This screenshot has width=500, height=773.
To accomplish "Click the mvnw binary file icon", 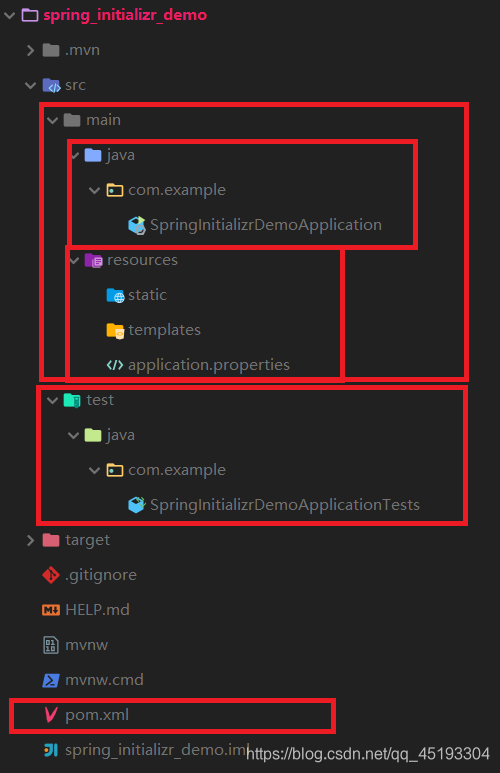I will [51, 645].
